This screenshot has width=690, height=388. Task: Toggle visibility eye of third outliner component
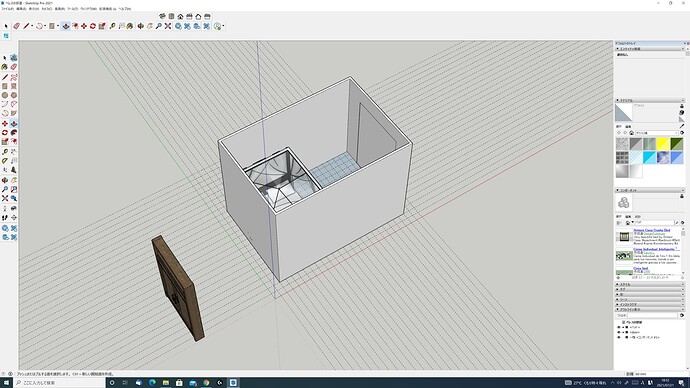click(x=619, y=337)
